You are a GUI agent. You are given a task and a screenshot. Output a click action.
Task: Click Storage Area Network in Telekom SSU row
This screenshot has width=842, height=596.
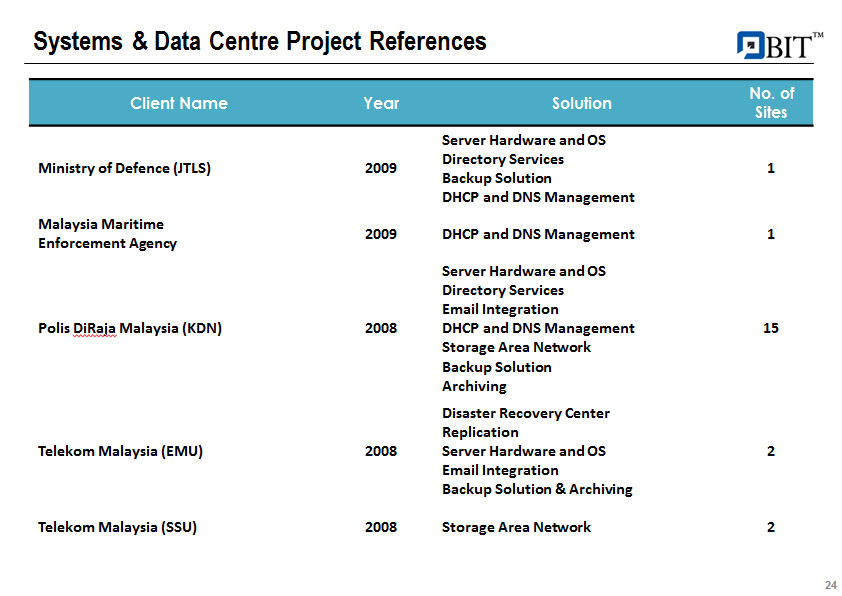(516, 527)
